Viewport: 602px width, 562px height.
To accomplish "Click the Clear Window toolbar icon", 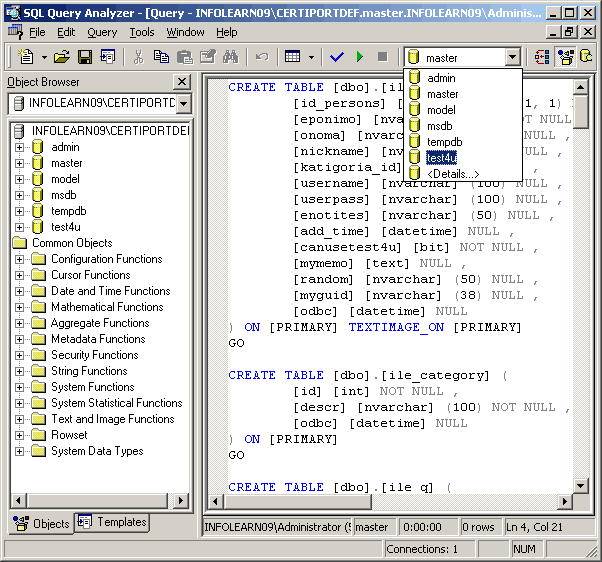I will click(208, 57).
